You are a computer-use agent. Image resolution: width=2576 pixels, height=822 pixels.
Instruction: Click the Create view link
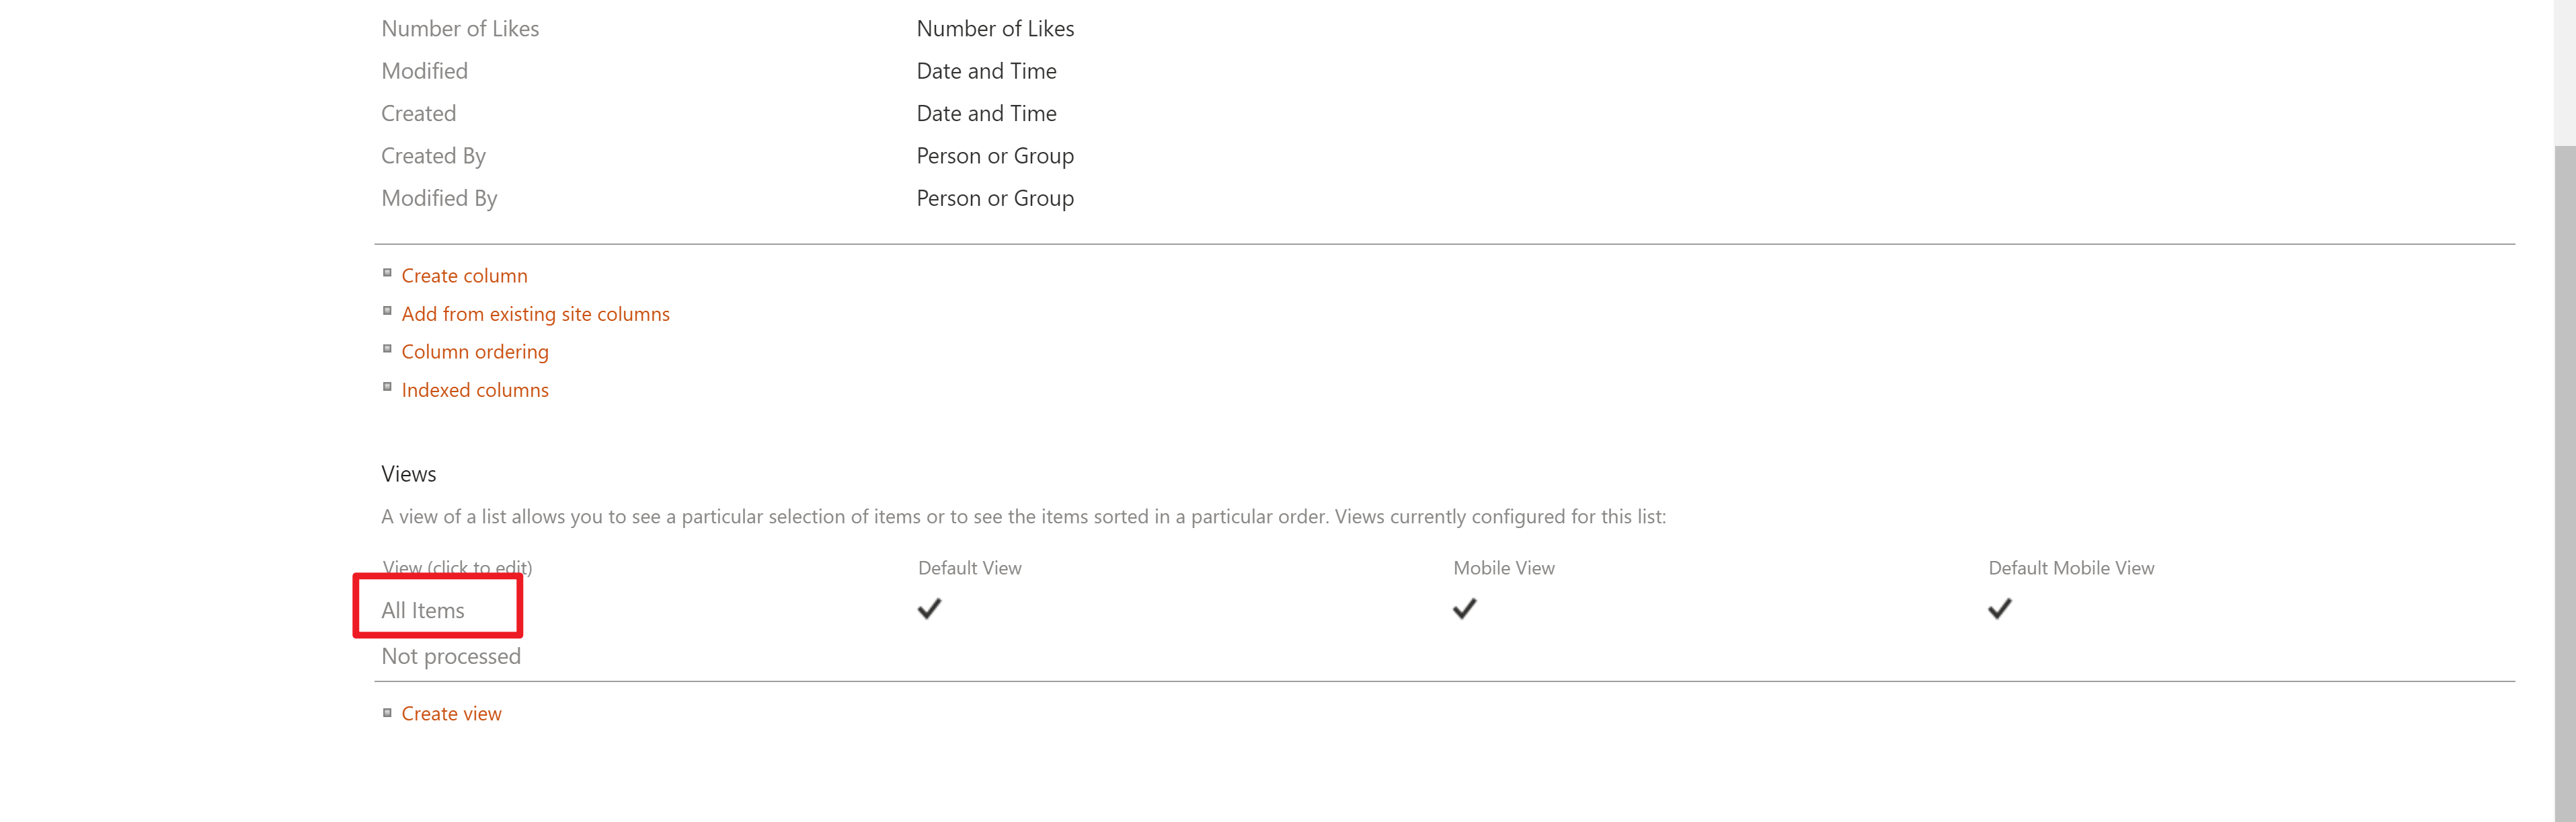coord(451,713)
